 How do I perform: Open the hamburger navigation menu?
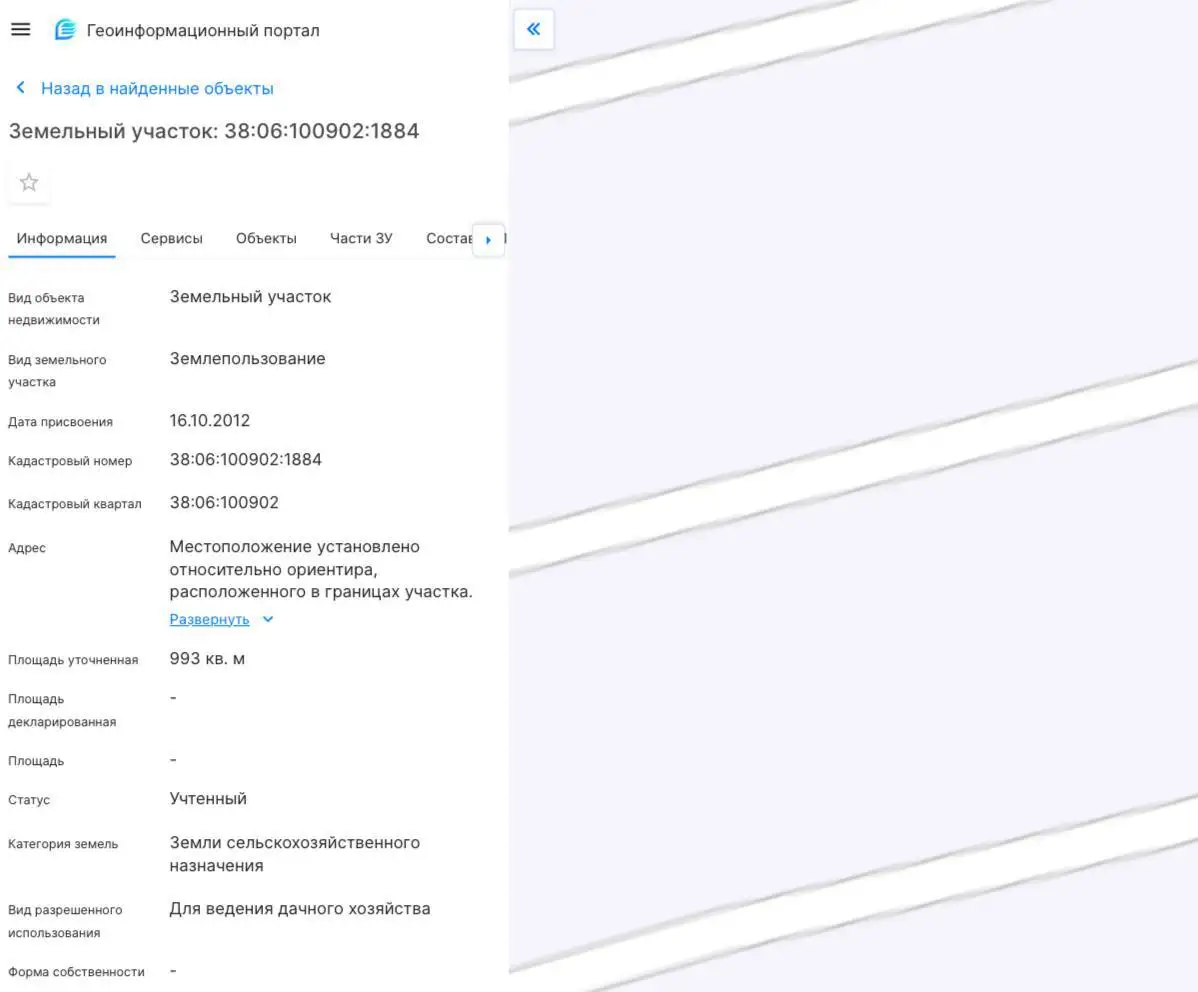point(21,29)
